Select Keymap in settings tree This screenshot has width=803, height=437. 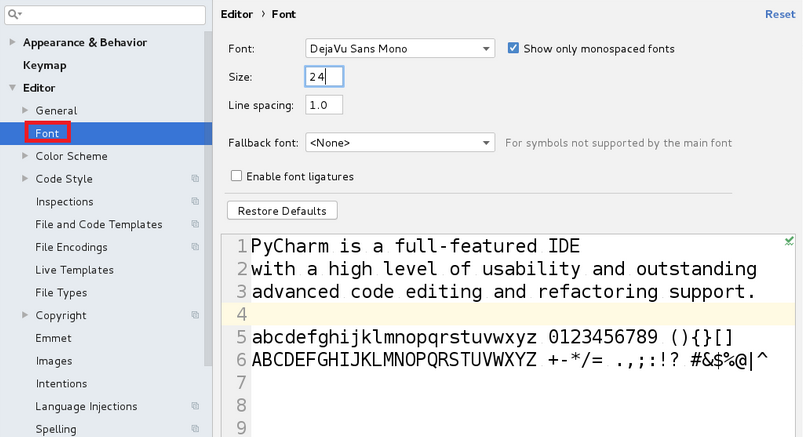coord(45,65)
